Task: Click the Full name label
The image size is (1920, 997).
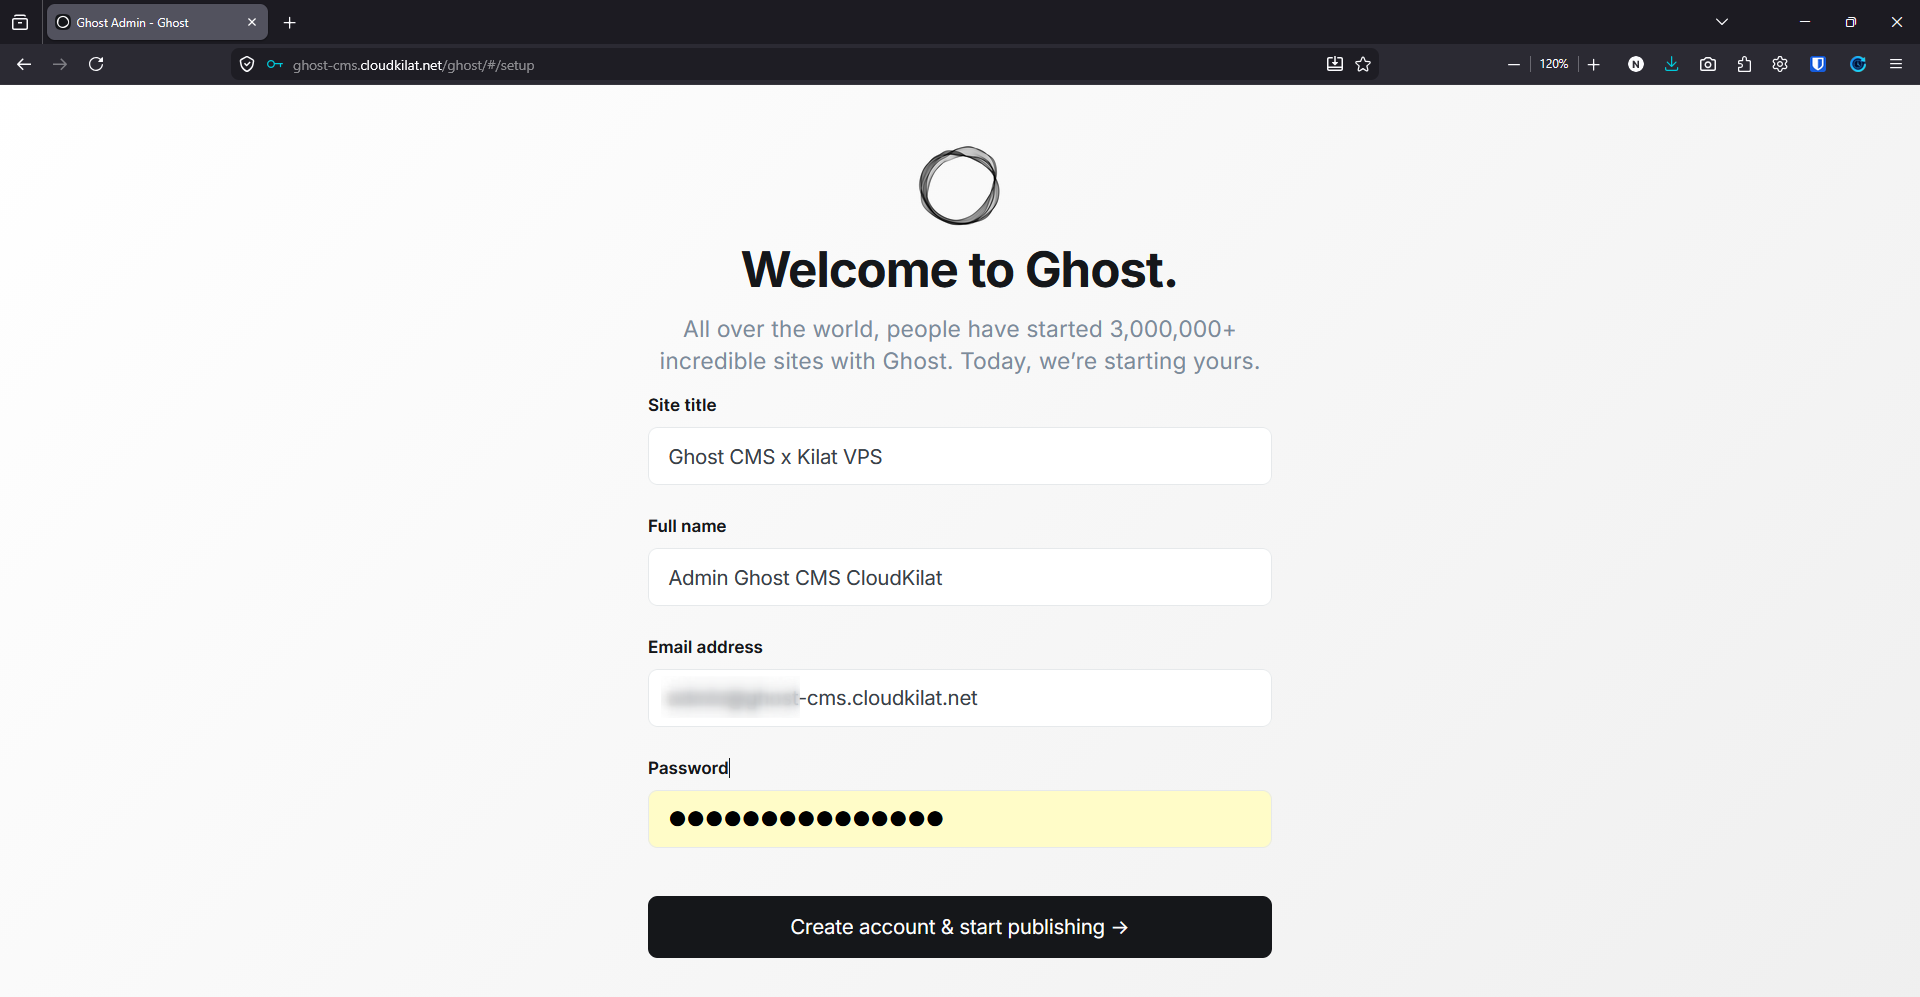Action: tap(687, 526)
